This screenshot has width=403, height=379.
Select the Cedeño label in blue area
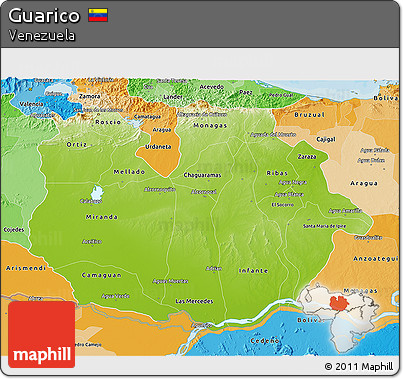[x=265, y=341]
